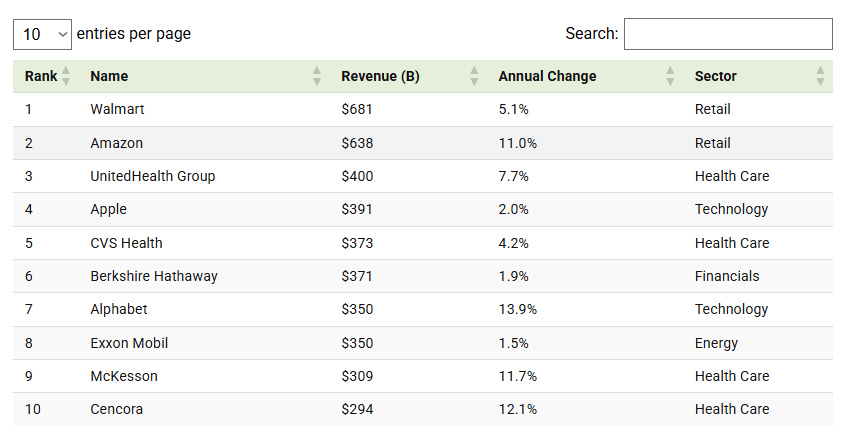Select the UnitedHealth Group cell

pos(153,176)
